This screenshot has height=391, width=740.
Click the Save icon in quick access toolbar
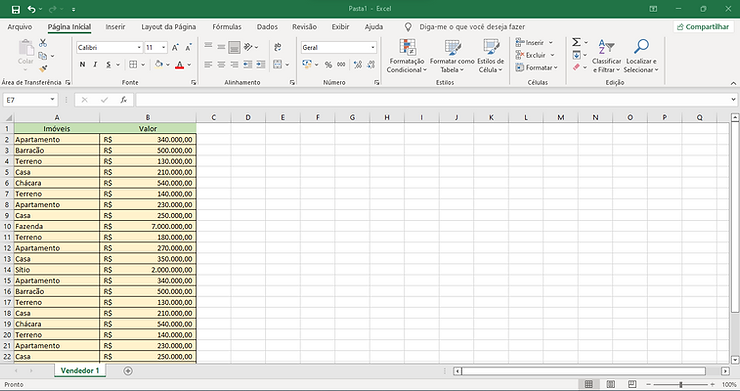tap(16, 9)
